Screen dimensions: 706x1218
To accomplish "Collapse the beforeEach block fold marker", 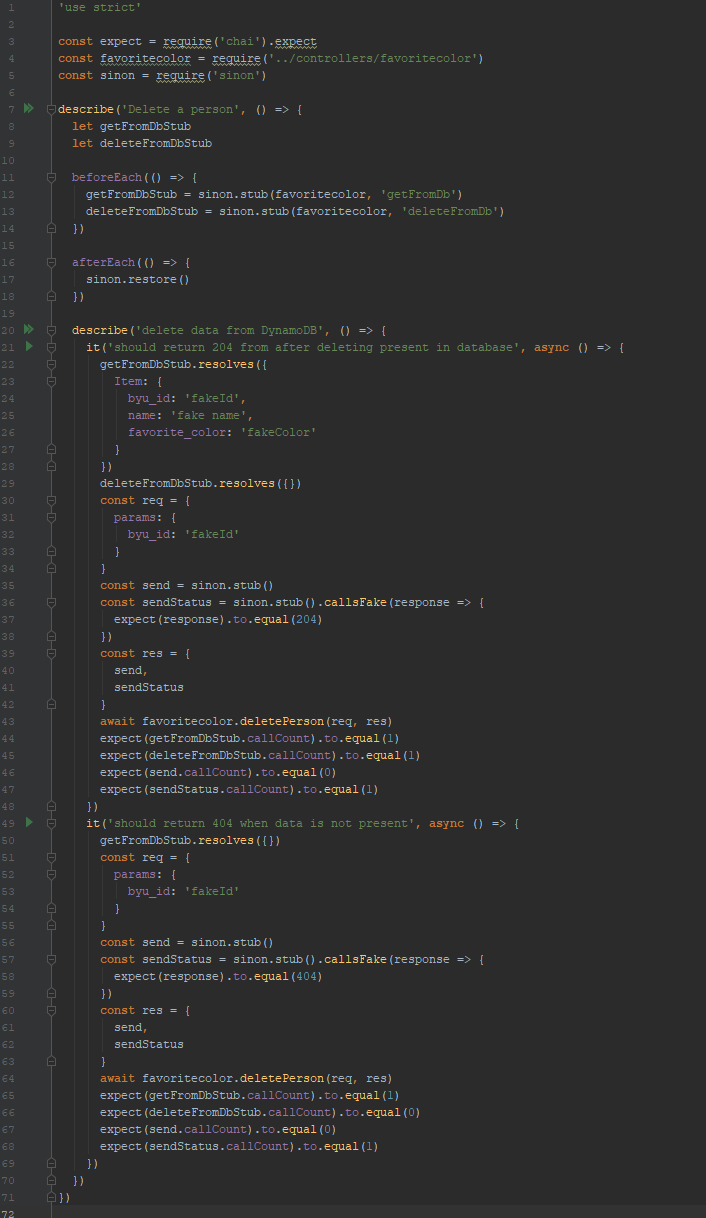I will point(51,177).
